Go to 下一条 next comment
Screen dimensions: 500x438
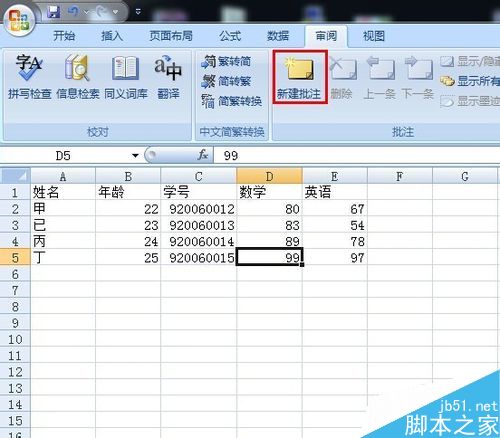coord(418,78)
